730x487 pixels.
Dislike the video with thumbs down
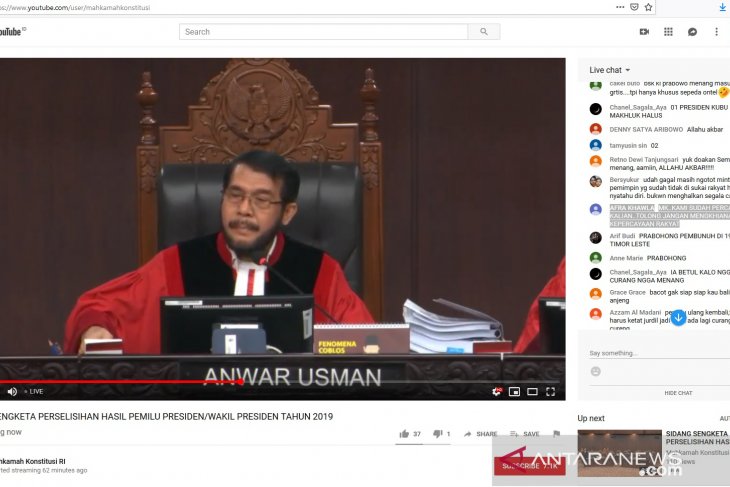[x=441, y=434]
